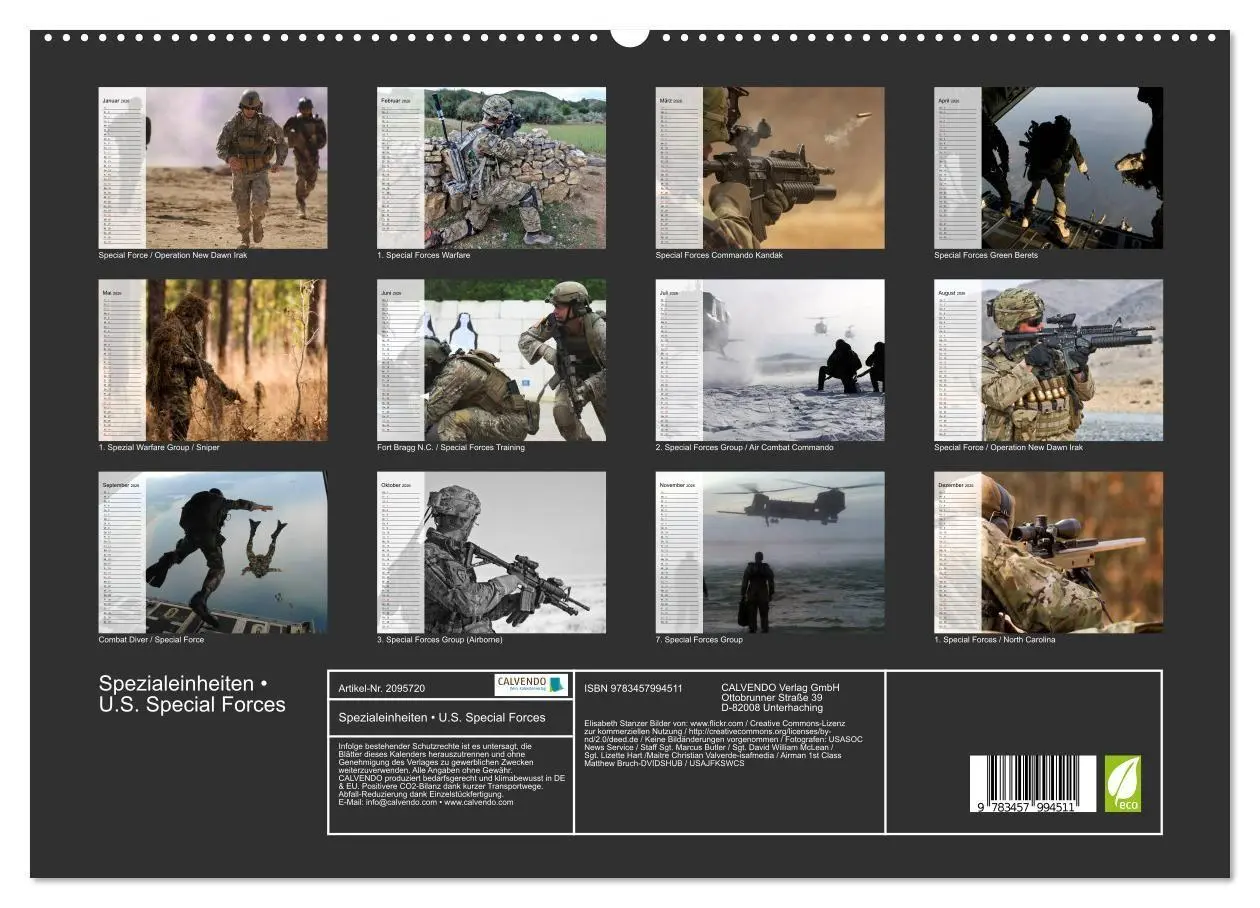Click the caption '7. Special Forces Group'
Image resolution: width=1260 pixels, height=908 pixels.
tap(699, 639)
